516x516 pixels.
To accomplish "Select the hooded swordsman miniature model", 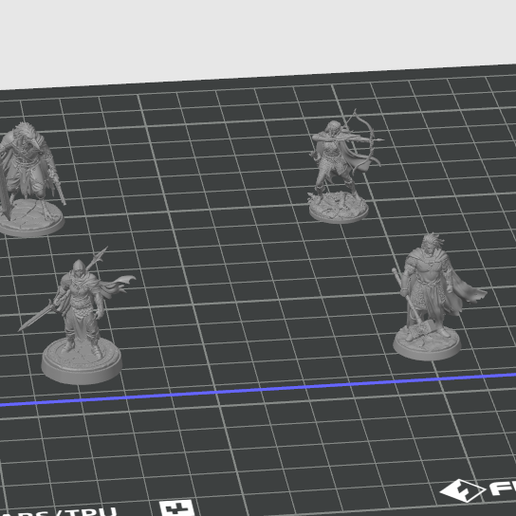I will click(x=78, y=317).
